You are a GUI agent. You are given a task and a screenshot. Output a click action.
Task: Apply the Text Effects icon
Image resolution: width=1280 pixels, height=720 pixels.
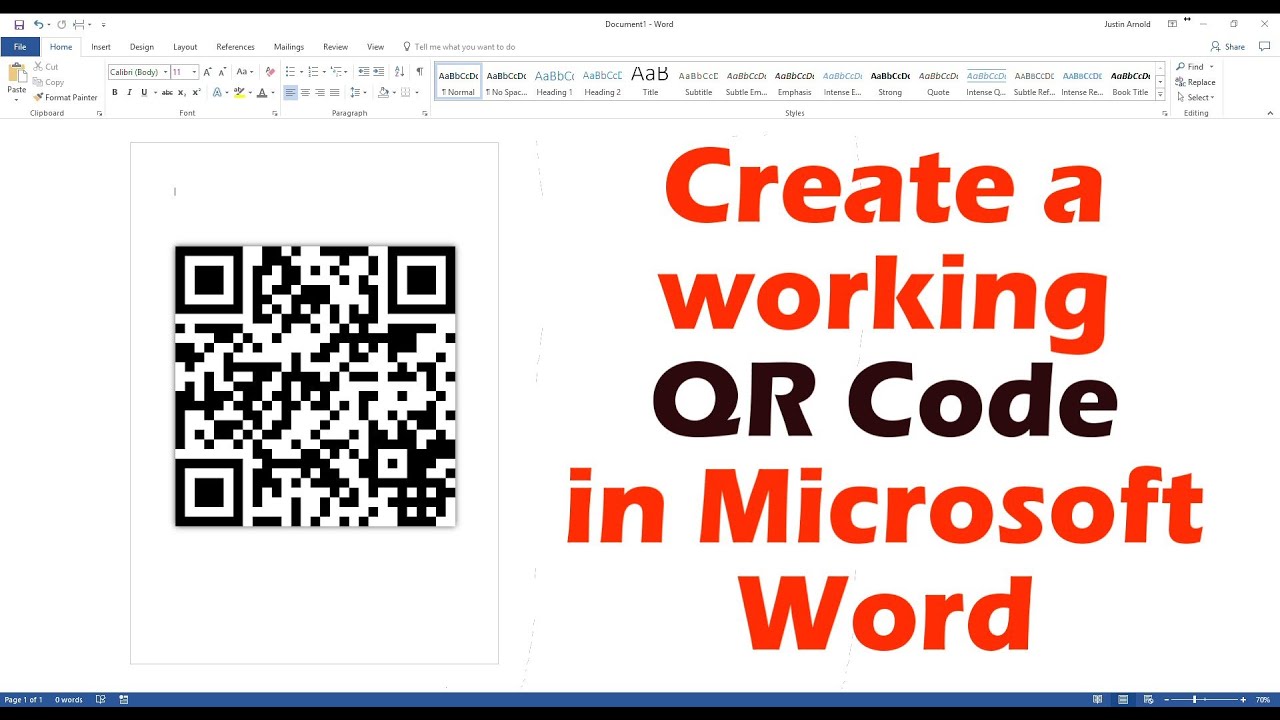[217, 92]
